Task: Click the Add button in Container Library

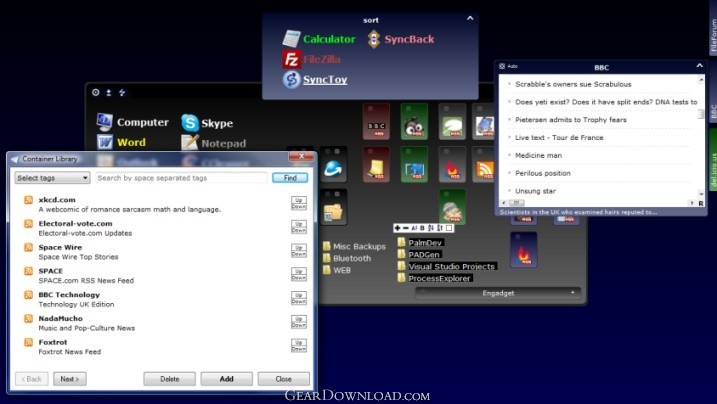Action: [226, 379]
